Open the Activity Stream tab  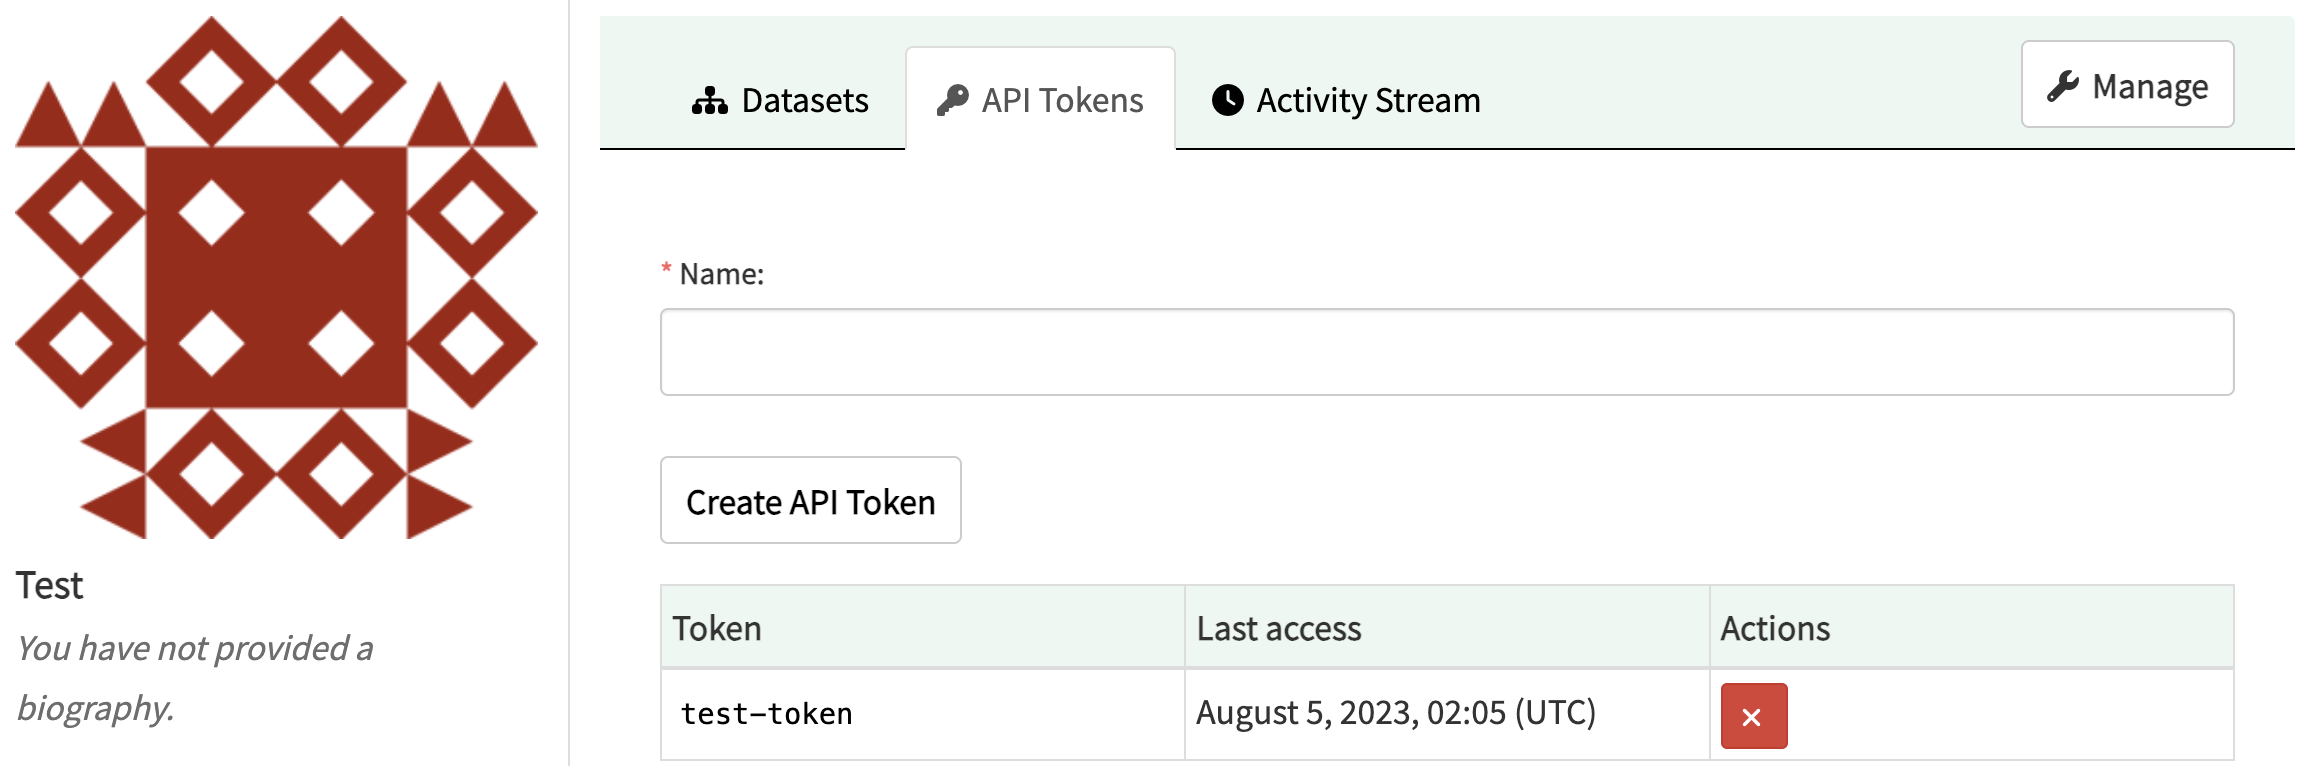1346,100
